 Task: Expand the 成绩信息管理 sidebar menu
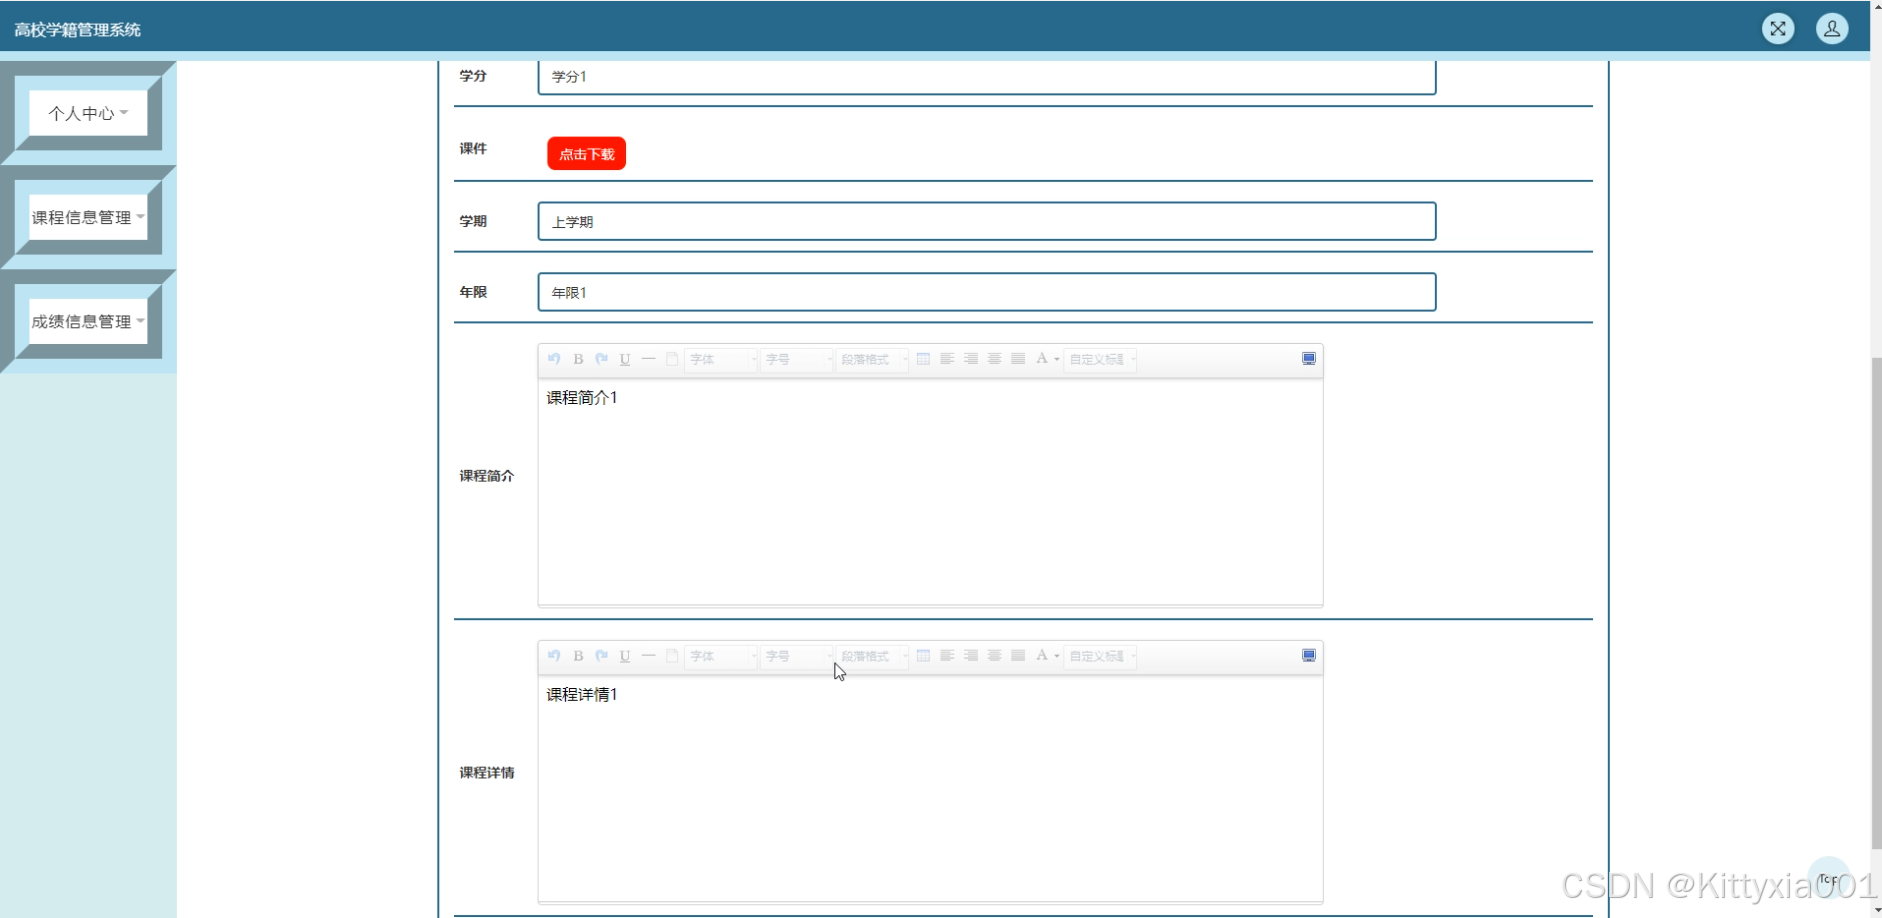(88, 321)
